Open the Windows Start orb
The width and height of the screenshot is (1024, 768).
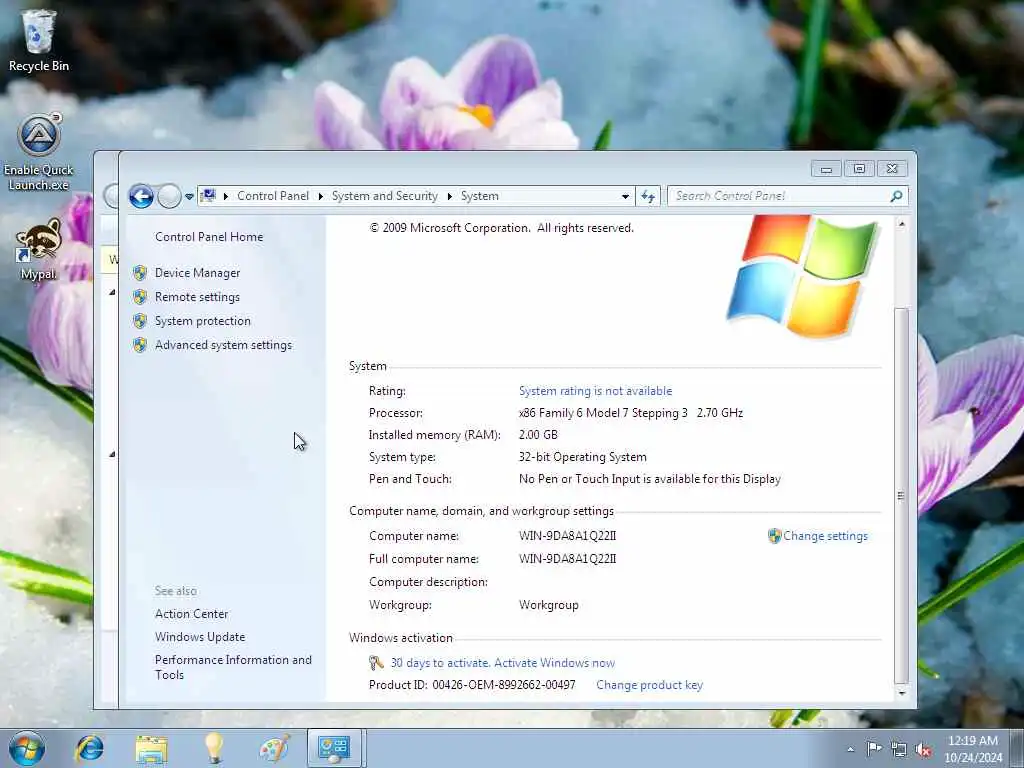[27, 748]
